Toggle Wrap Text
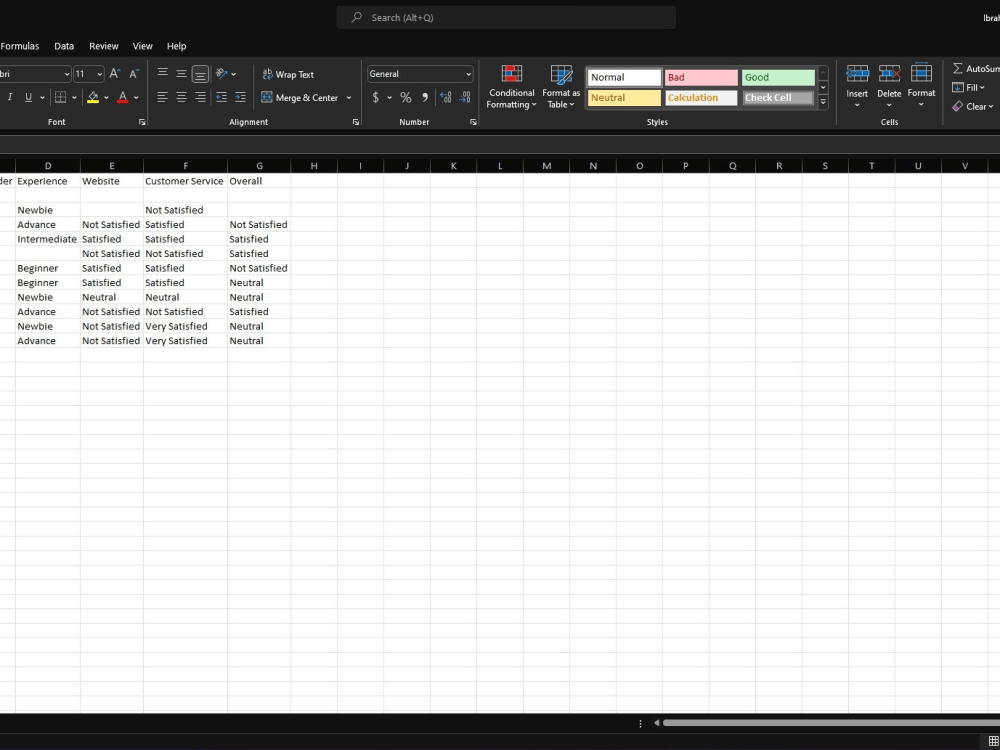1000x750 pixels. [x=288, y=75]
